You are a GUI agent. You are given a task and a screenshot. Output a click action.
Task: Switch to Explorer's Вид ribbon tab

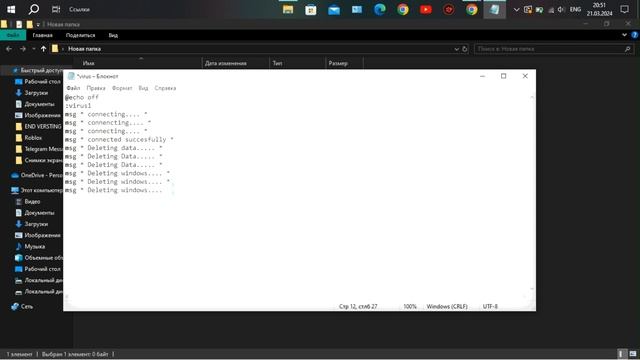pos(113,36)
